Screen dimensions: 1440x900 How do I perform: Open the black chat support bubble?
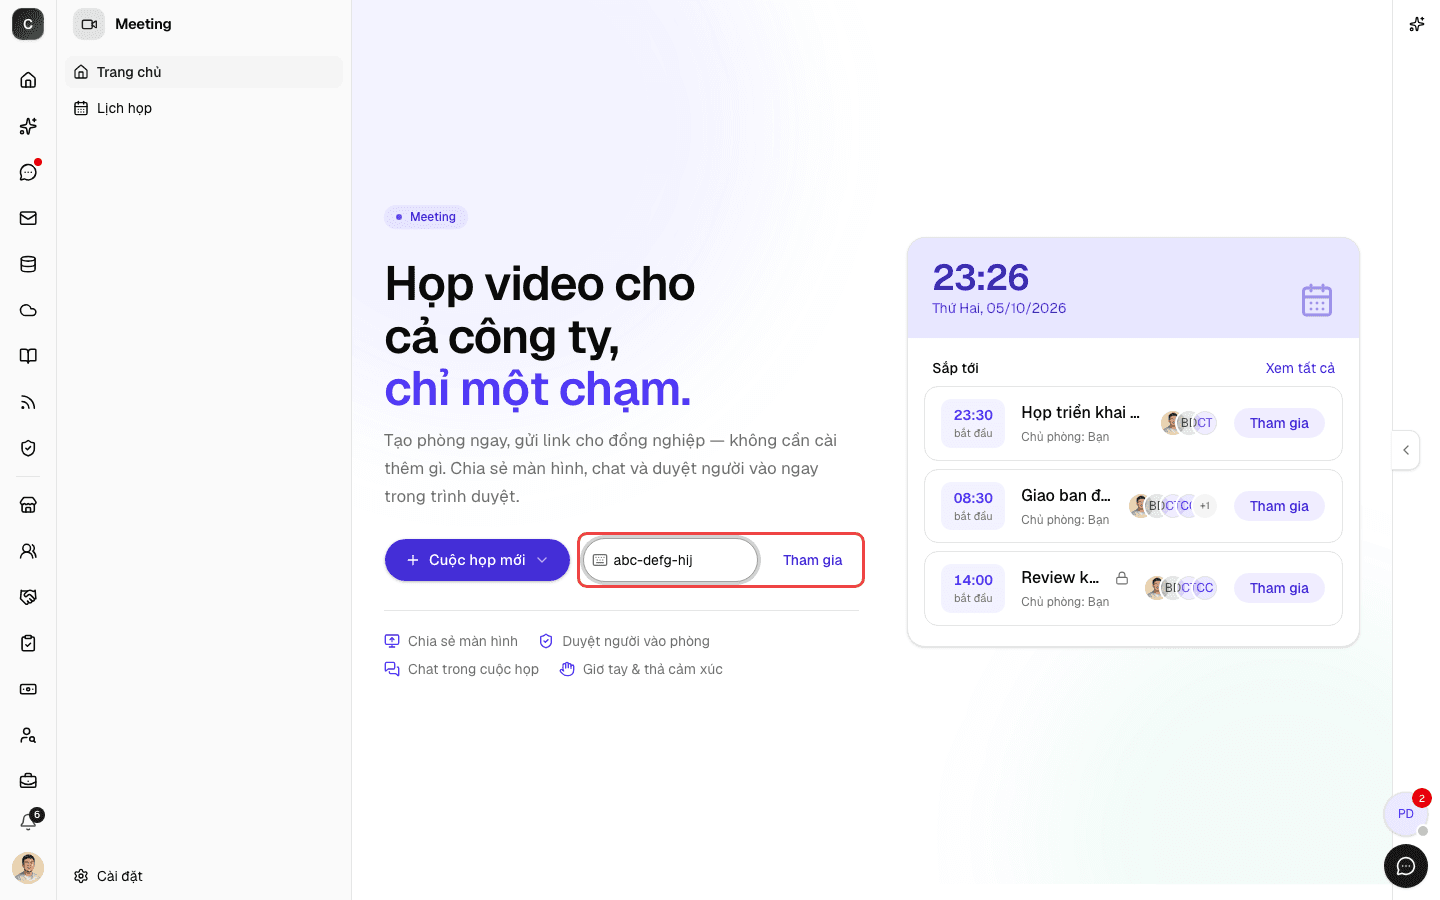tap(1406, 866)
